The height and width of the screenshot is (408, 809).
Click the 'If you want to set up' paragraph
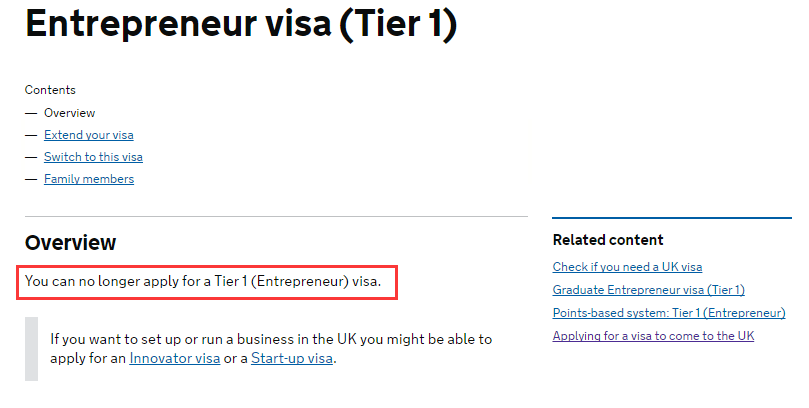(x=271, y=349)
